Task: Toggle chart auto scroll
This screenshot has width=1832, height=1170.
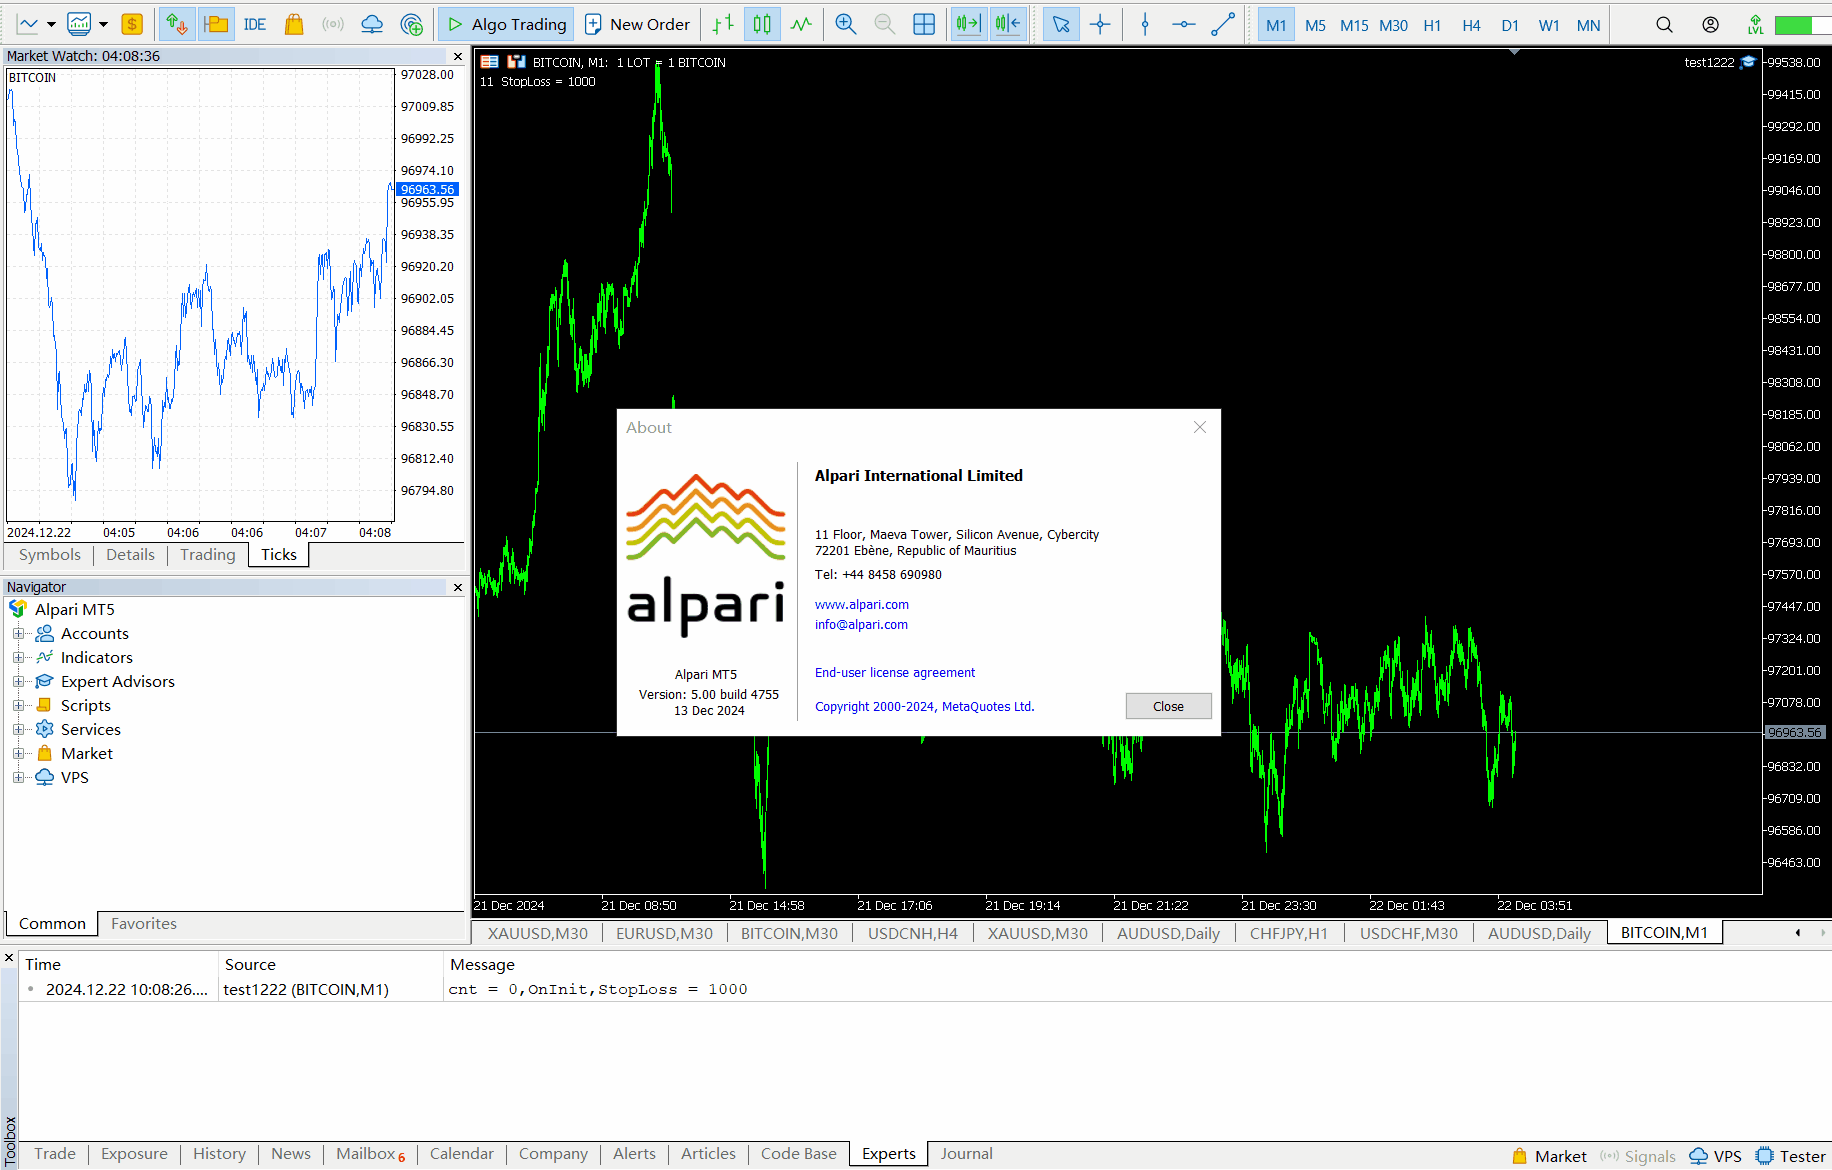Action: [x=968, y=24]
